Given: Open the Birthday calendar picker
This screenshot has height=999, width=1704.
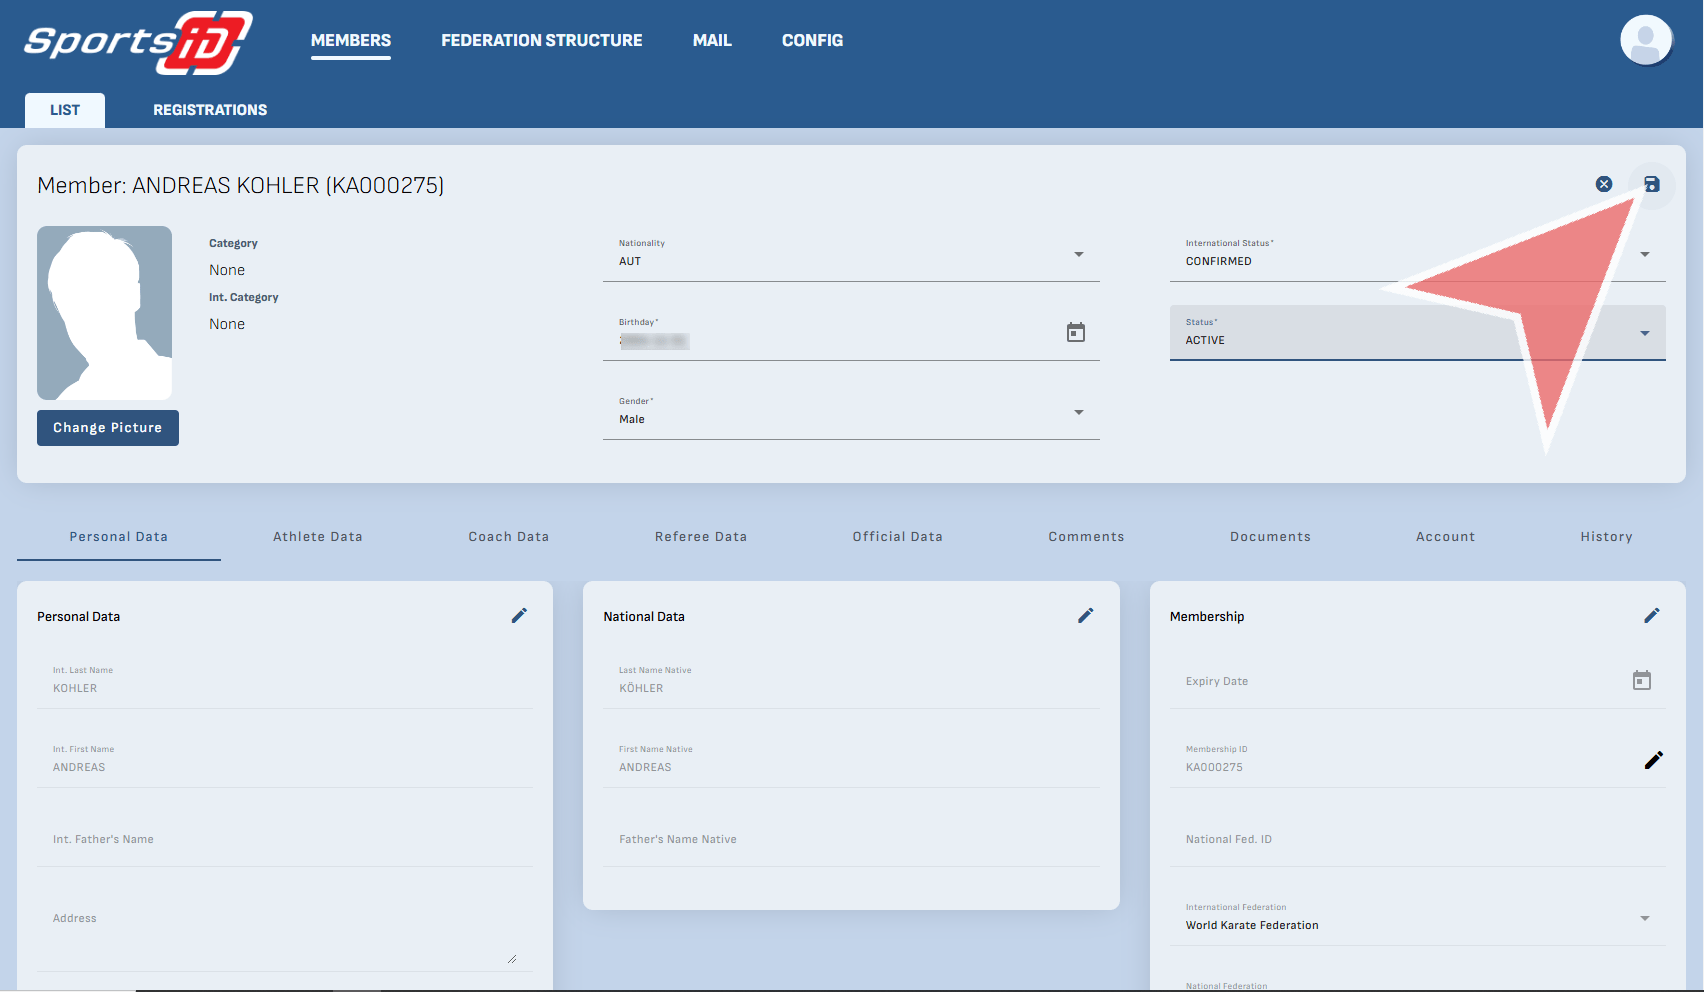Looking at the screenshot, I should pyautogui.click(x=1076, y=332).
